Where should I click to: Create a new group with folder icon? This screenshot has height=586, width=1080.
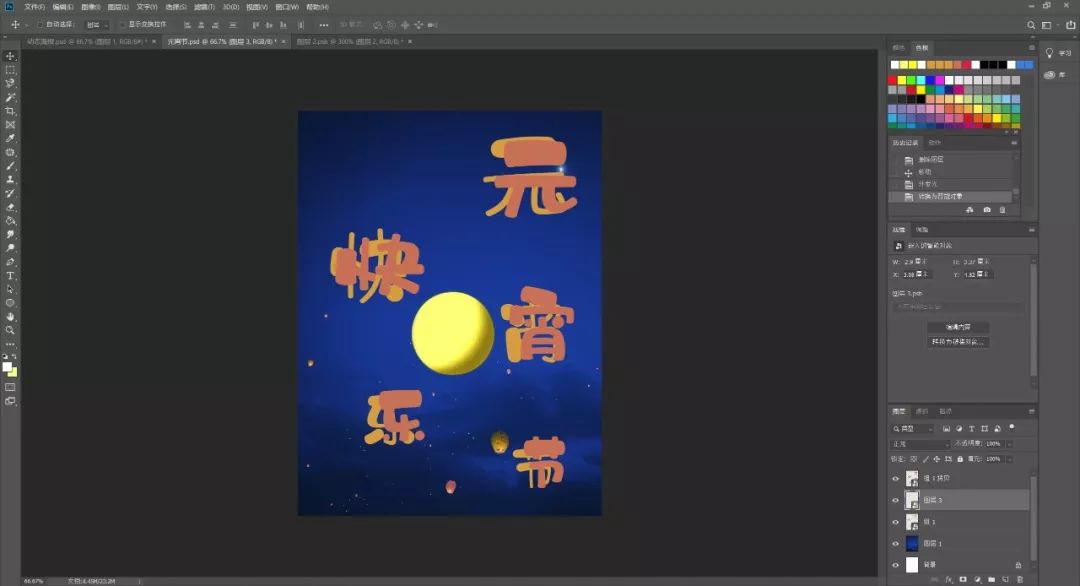(x=990, y=579)
